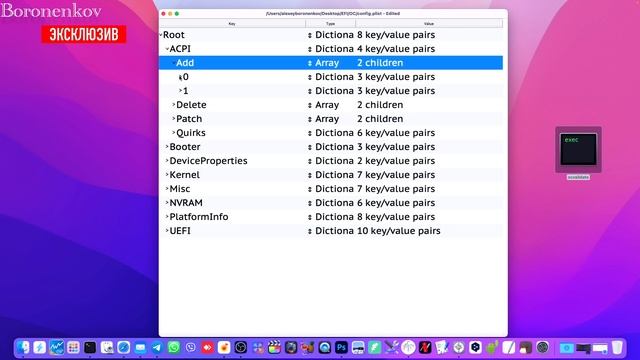The height and width of the screenshot is (360, 640).
Task: Select the ocvalidate exec file on desktop
Action: (x=578, y=150)
